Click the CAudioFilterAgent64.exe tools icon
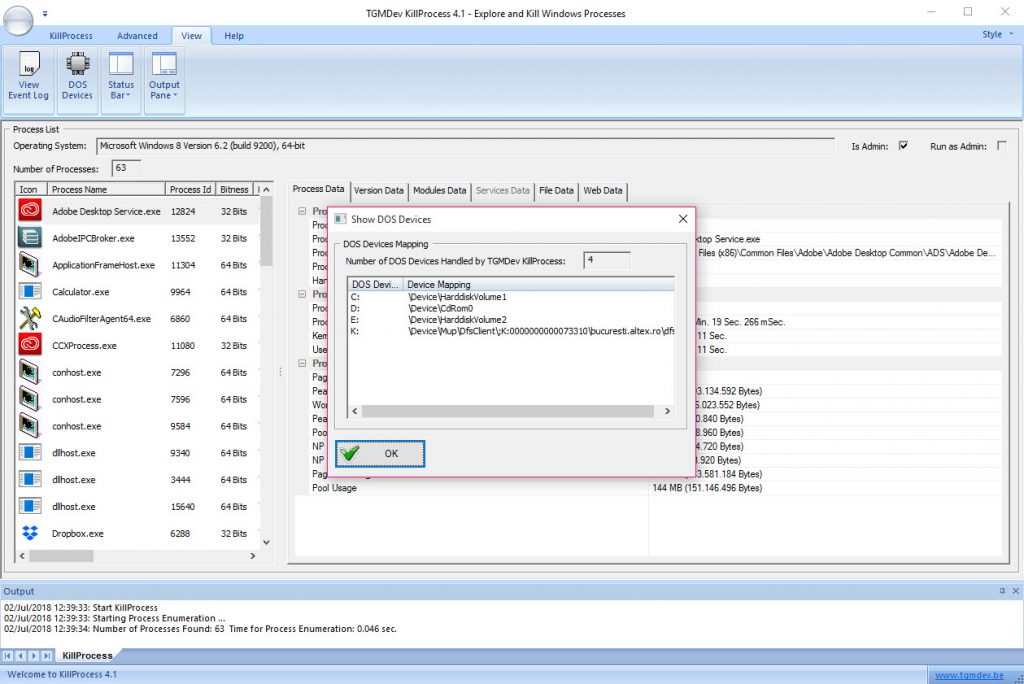 [30, 318]
